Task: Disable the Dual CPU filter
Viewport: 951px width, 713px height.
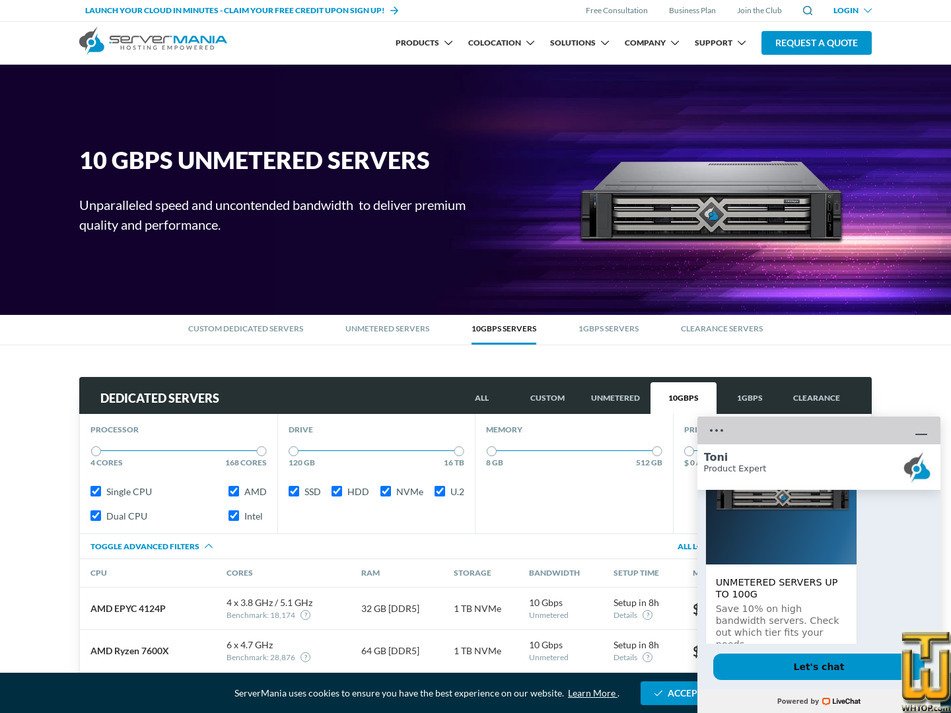Action: [x=95, y=516]
